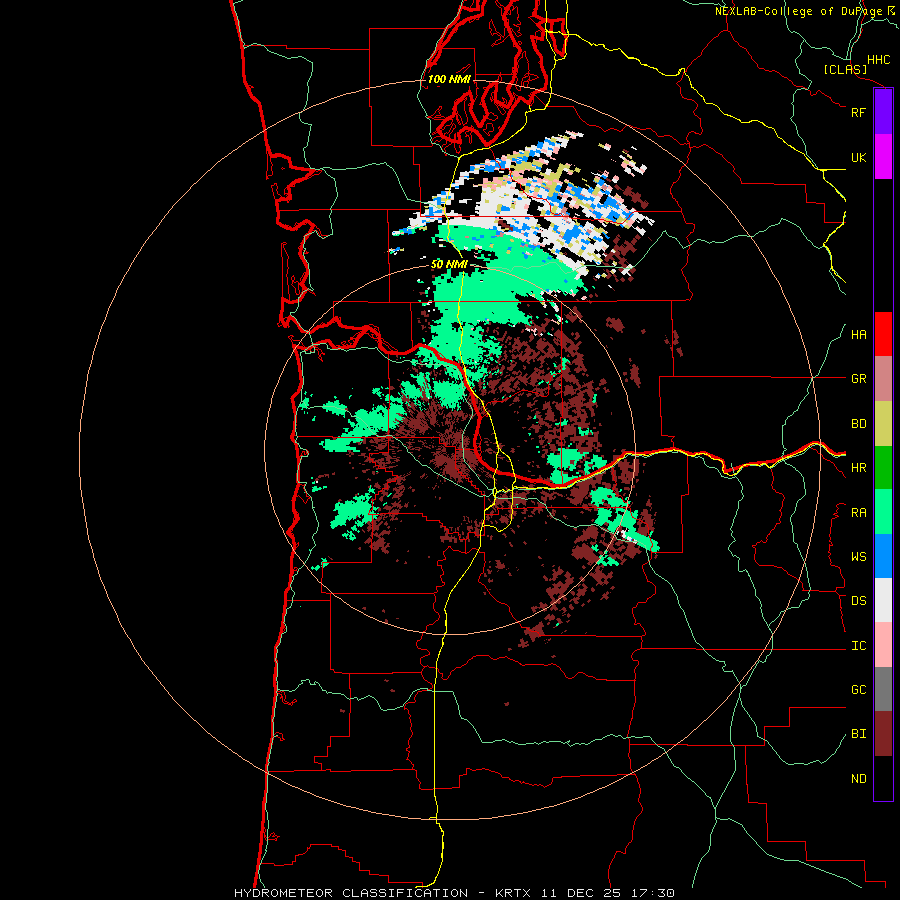Image resolution: width=900 pixels, height=900 pixels.
Task: Click the GR legend label
Action: 858,379
